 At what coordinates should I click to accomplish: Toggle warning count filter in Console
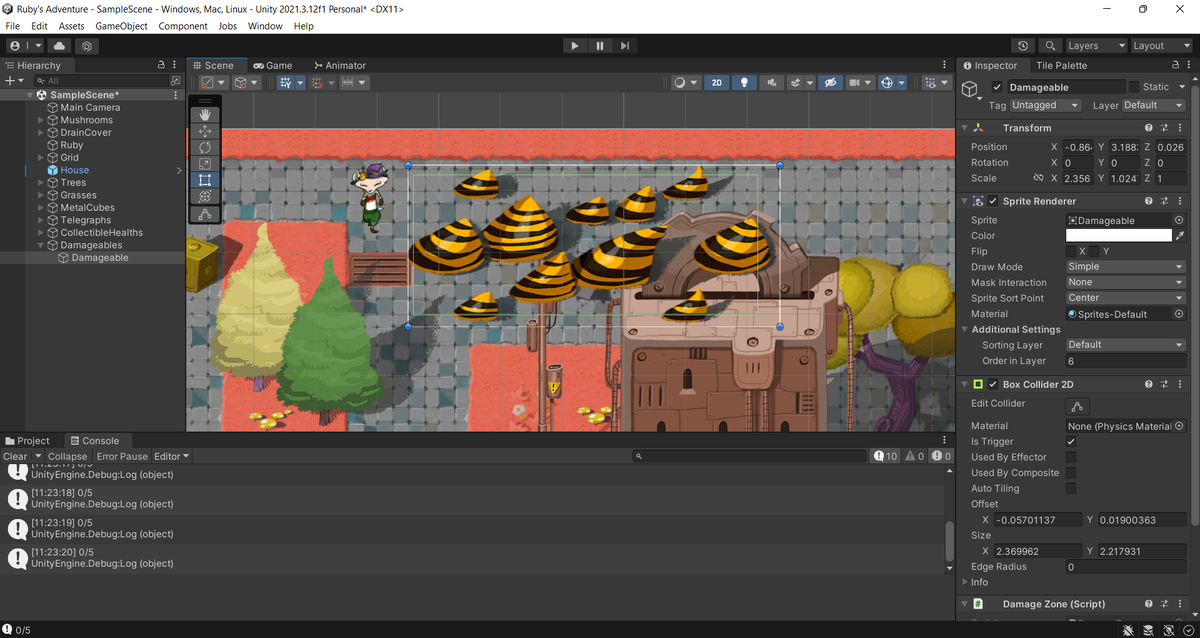click(915, 456)
